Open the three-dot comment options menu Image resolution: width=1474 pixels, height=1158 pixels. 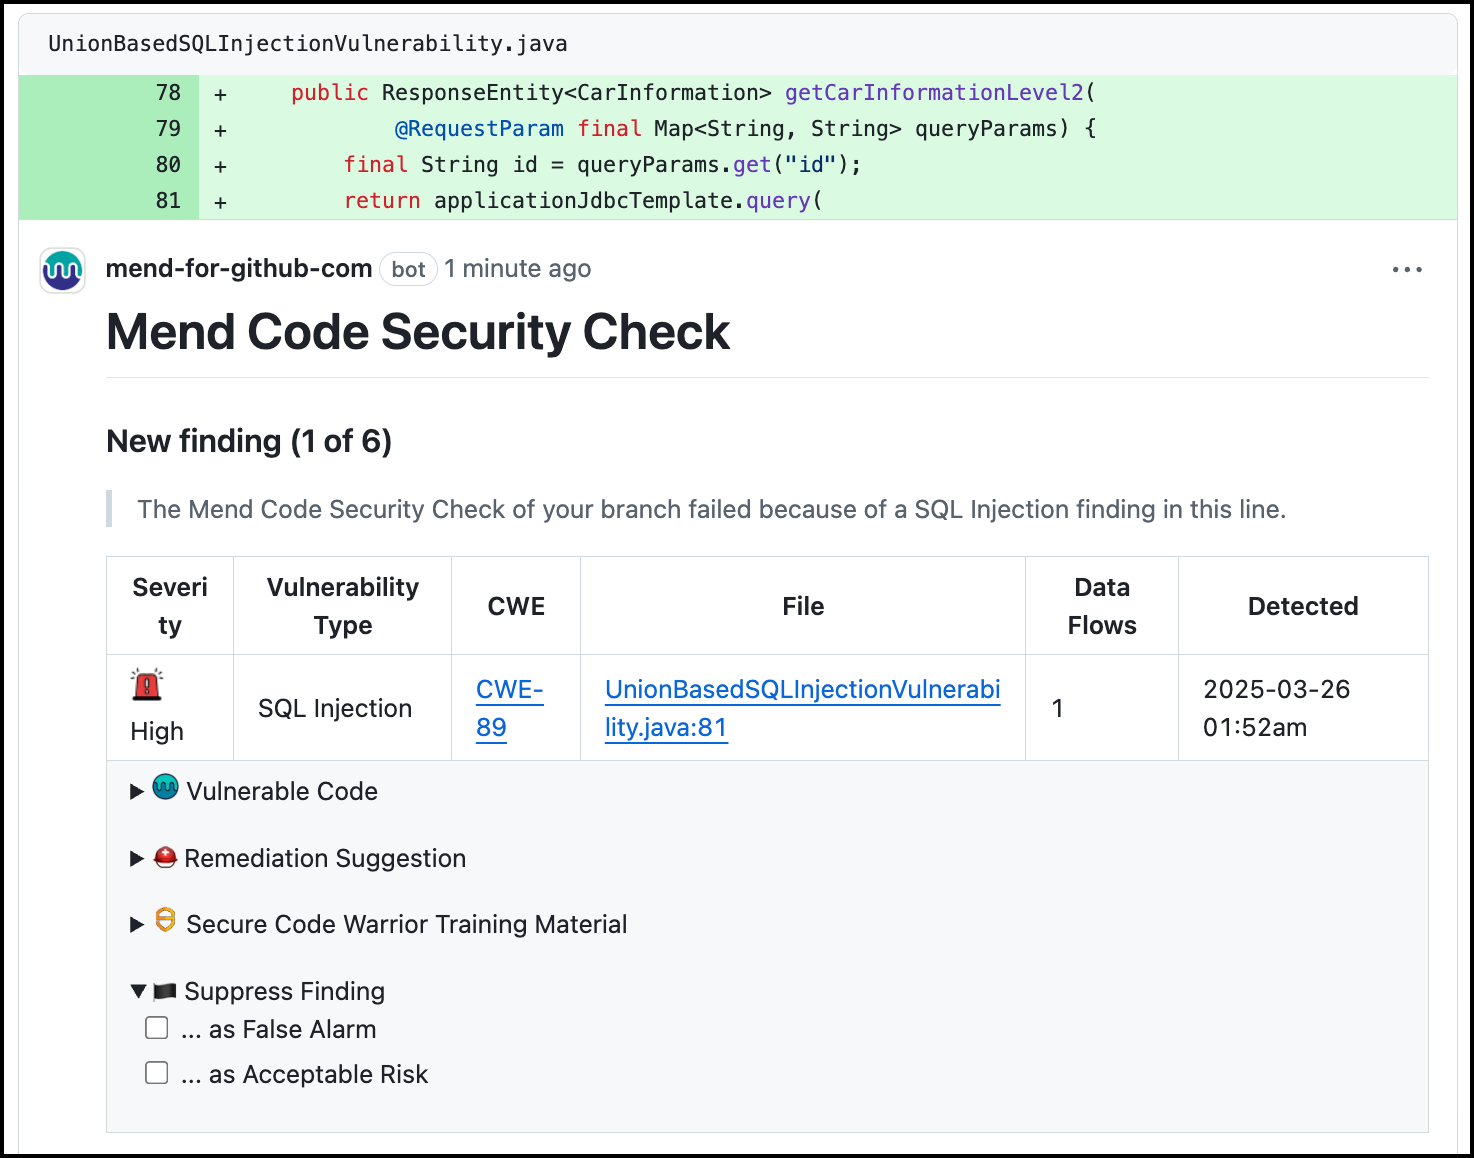click(1406, 270)
